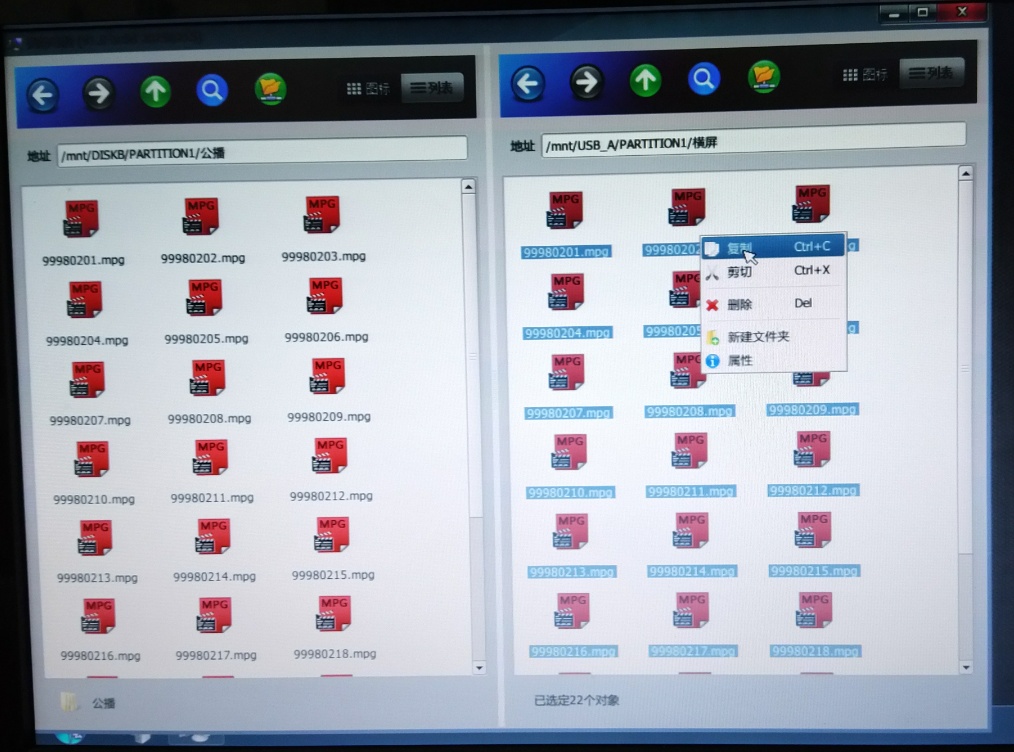Select 99980209.mpg icon in left pane

327,376
